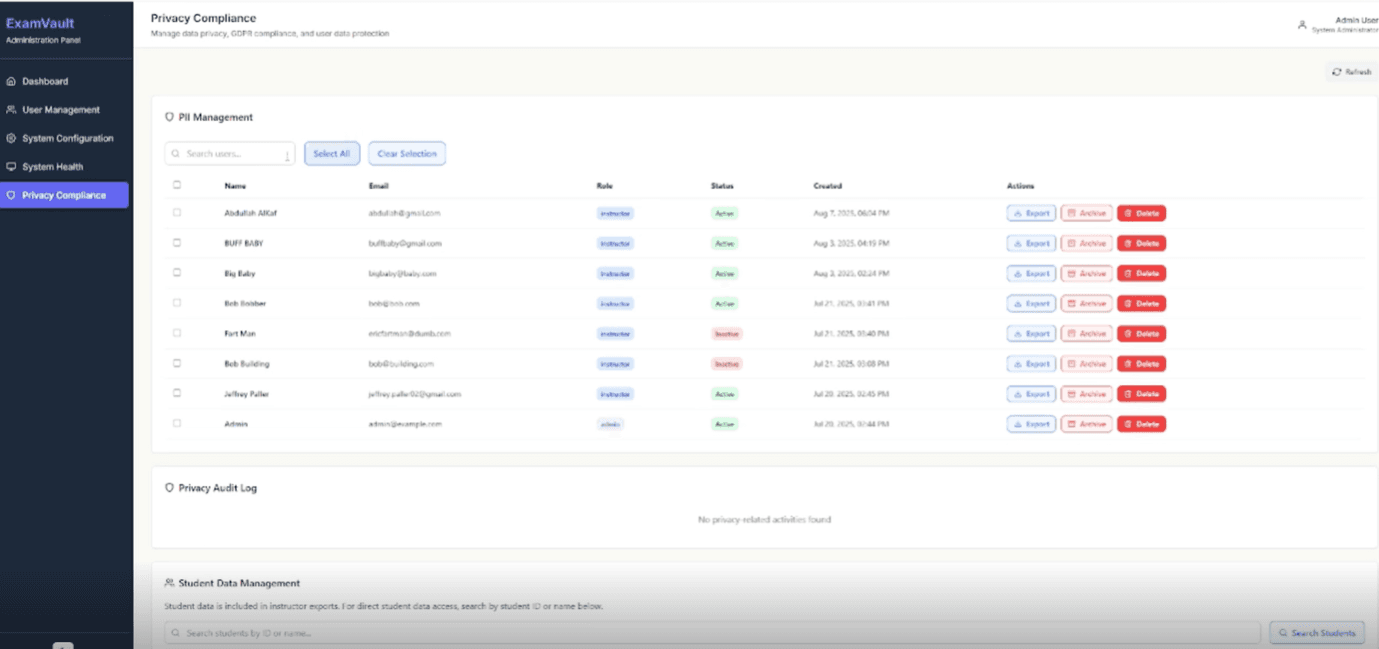The height and width of the screenshot is (649, 1379).
Task: Archive the Fart Man user
Action: click(x=1086, y=334)
